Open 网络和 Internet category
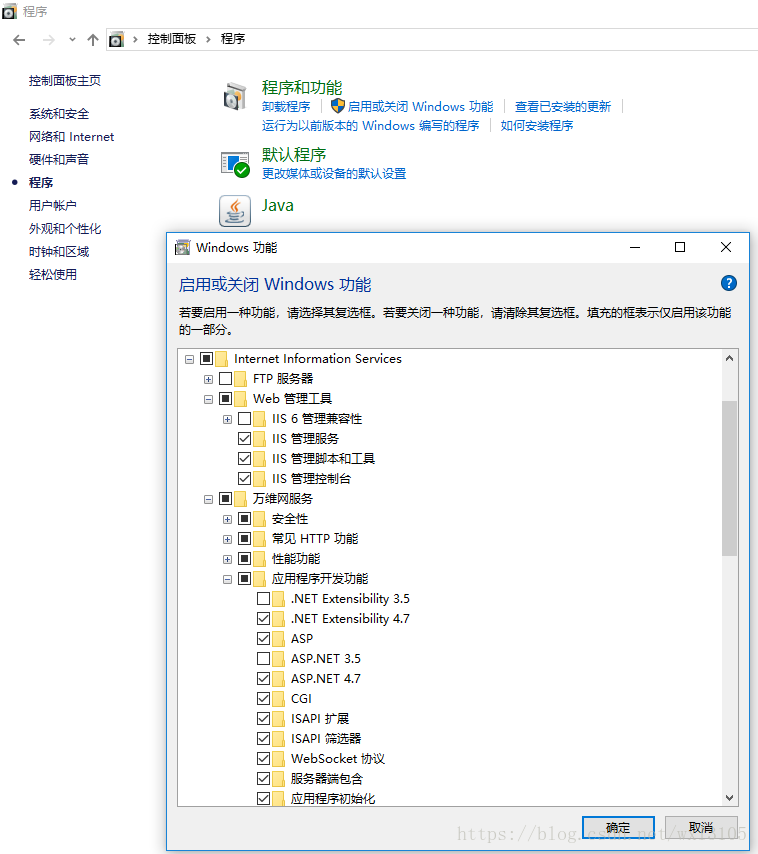Viewport: 758px width, 854px height. (x=71, y=137)
